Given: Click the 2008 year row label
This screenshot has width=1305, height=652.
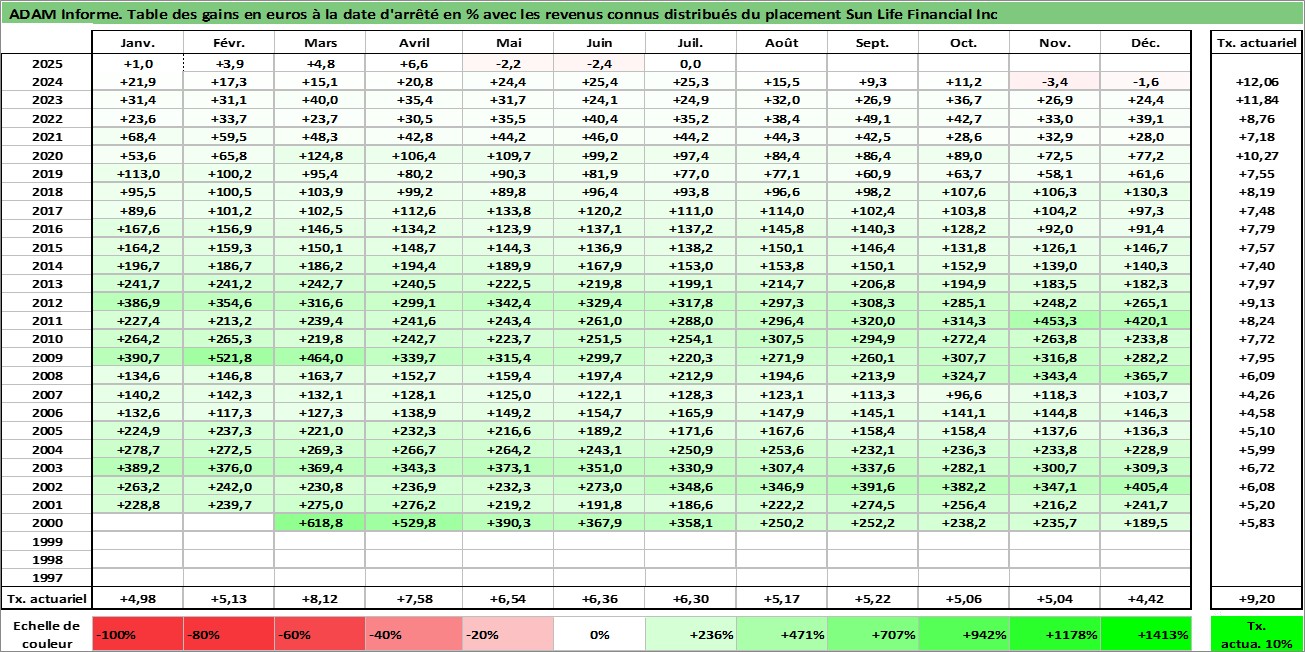Looking at the screenshot, I should click(x=46, y=375).
